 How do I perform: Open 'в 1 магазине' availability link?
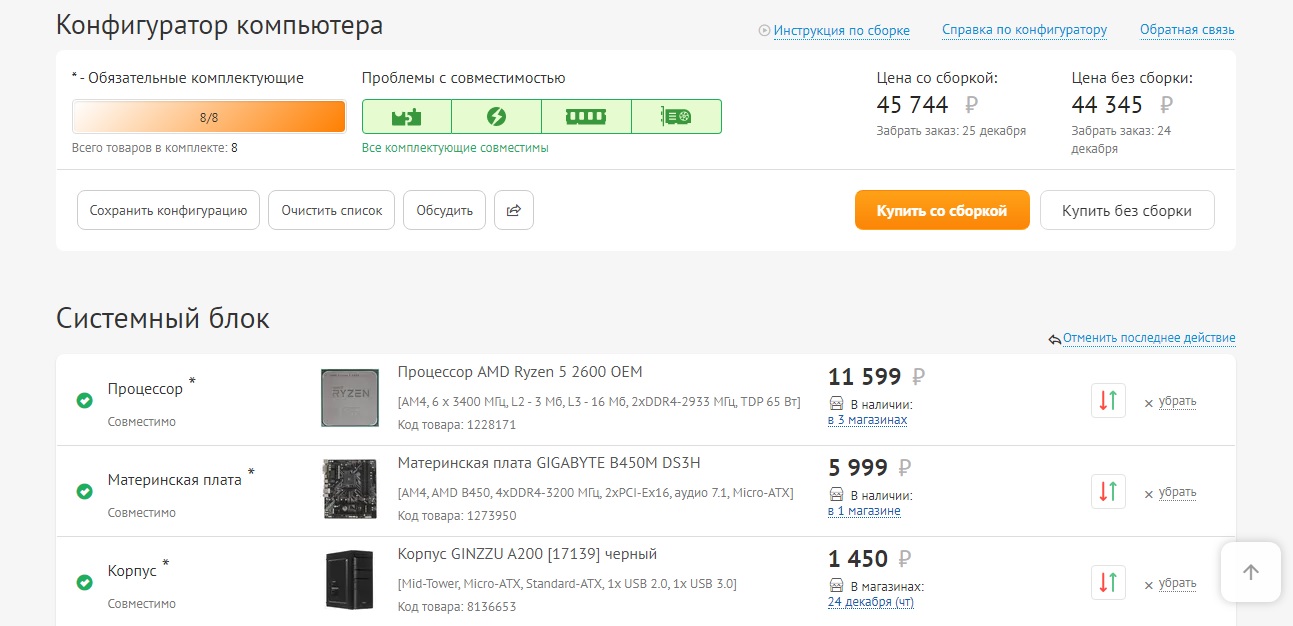[864, 511]
